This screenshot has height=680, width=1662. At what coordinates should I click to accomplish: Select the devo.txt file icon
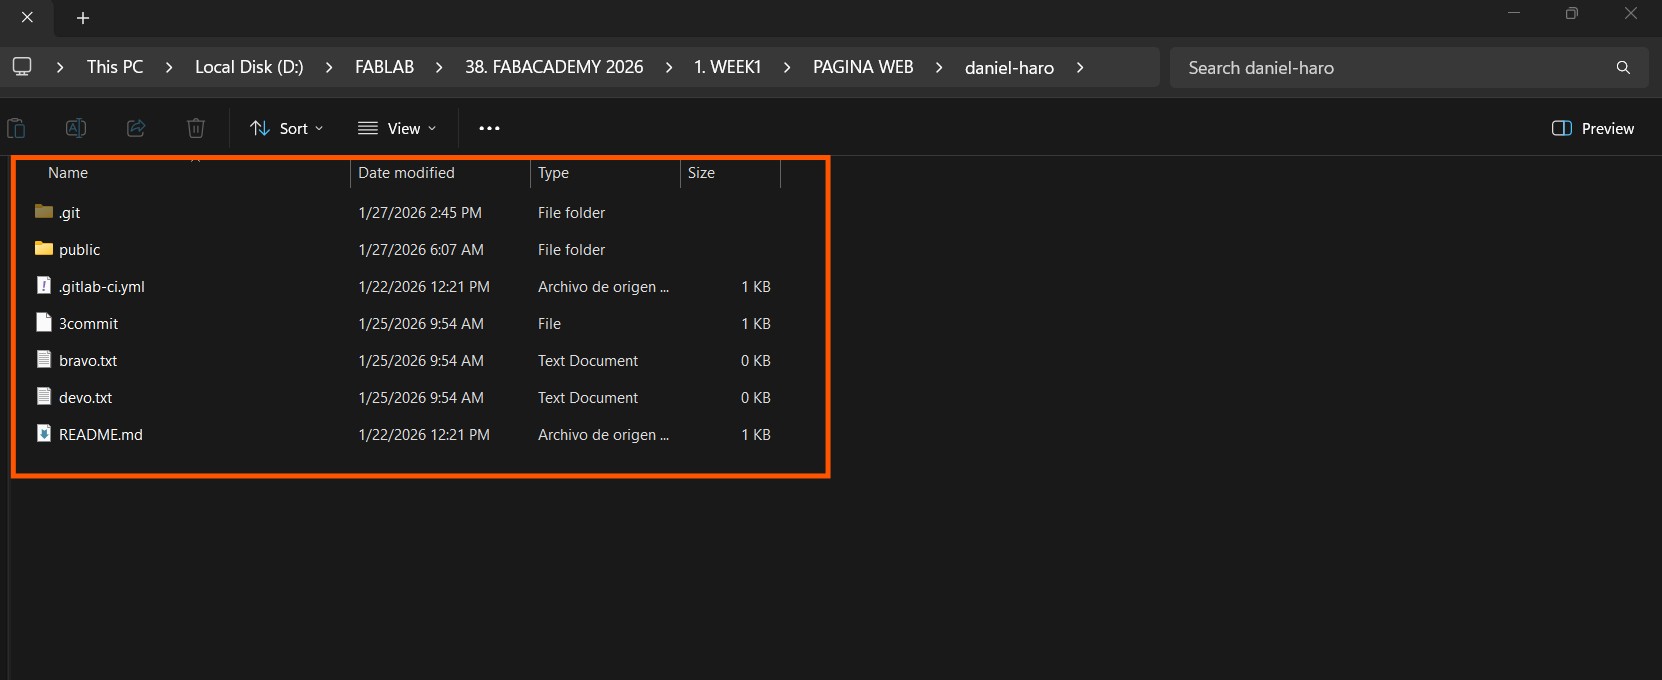[x=44, y=396]
